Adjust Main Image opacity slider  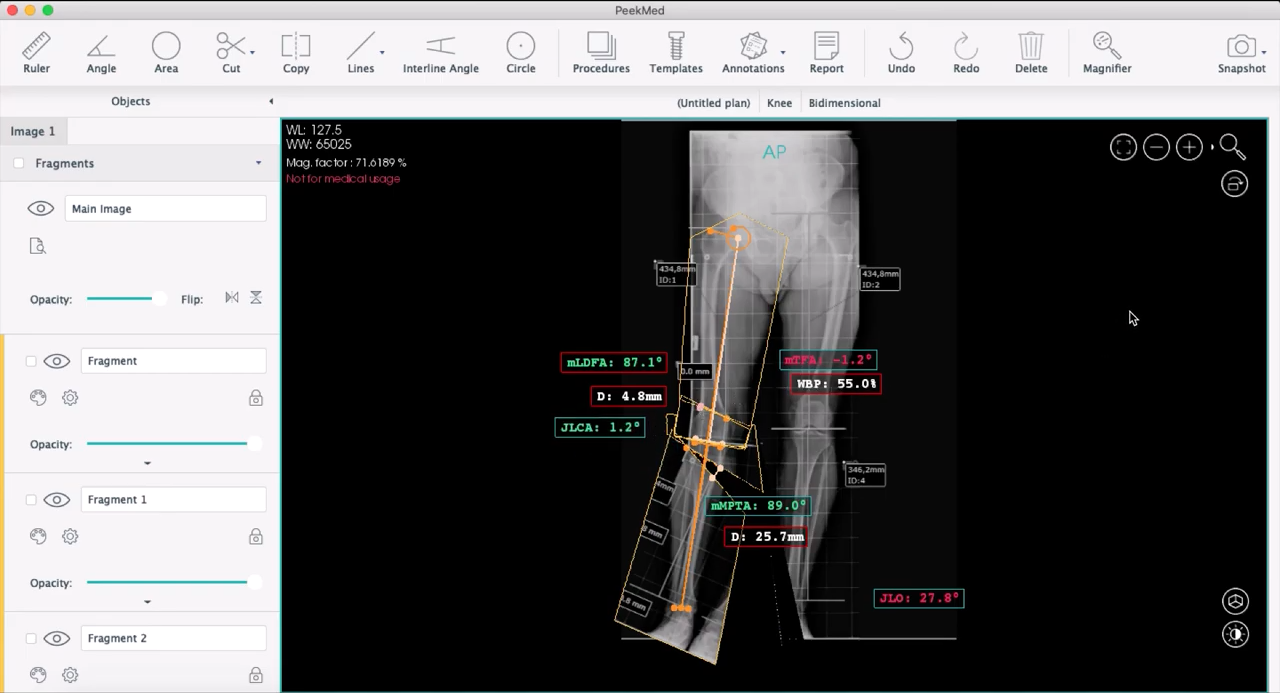(125, 298)
